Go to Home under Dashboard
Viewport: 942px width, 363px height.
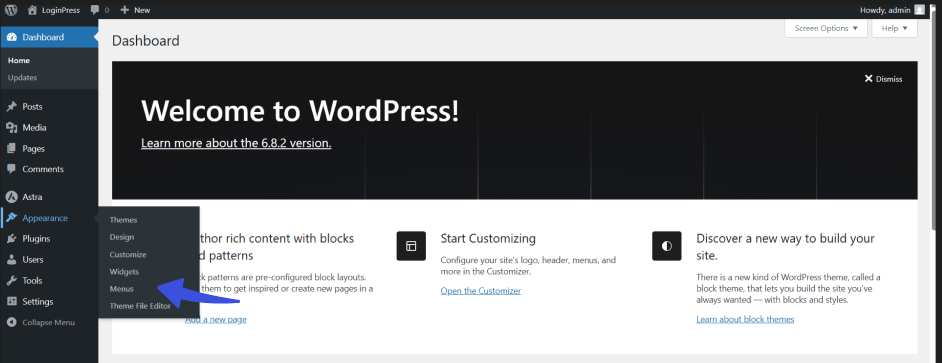[x=19, y=61]
